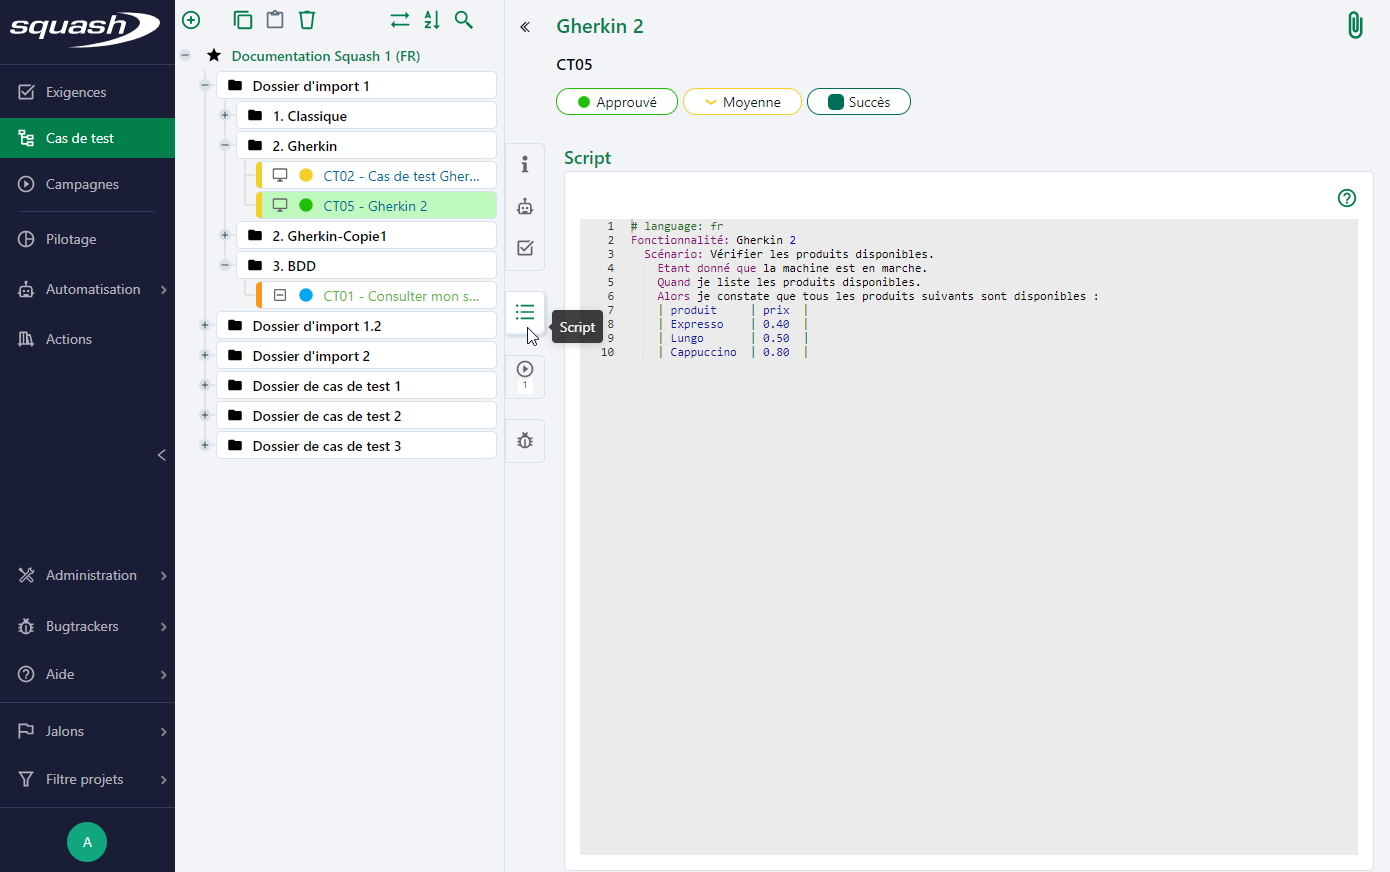This screenshot has height=872, width=1390.
Task: Open the Information panel of CT05
Action: tap(525, 164)
